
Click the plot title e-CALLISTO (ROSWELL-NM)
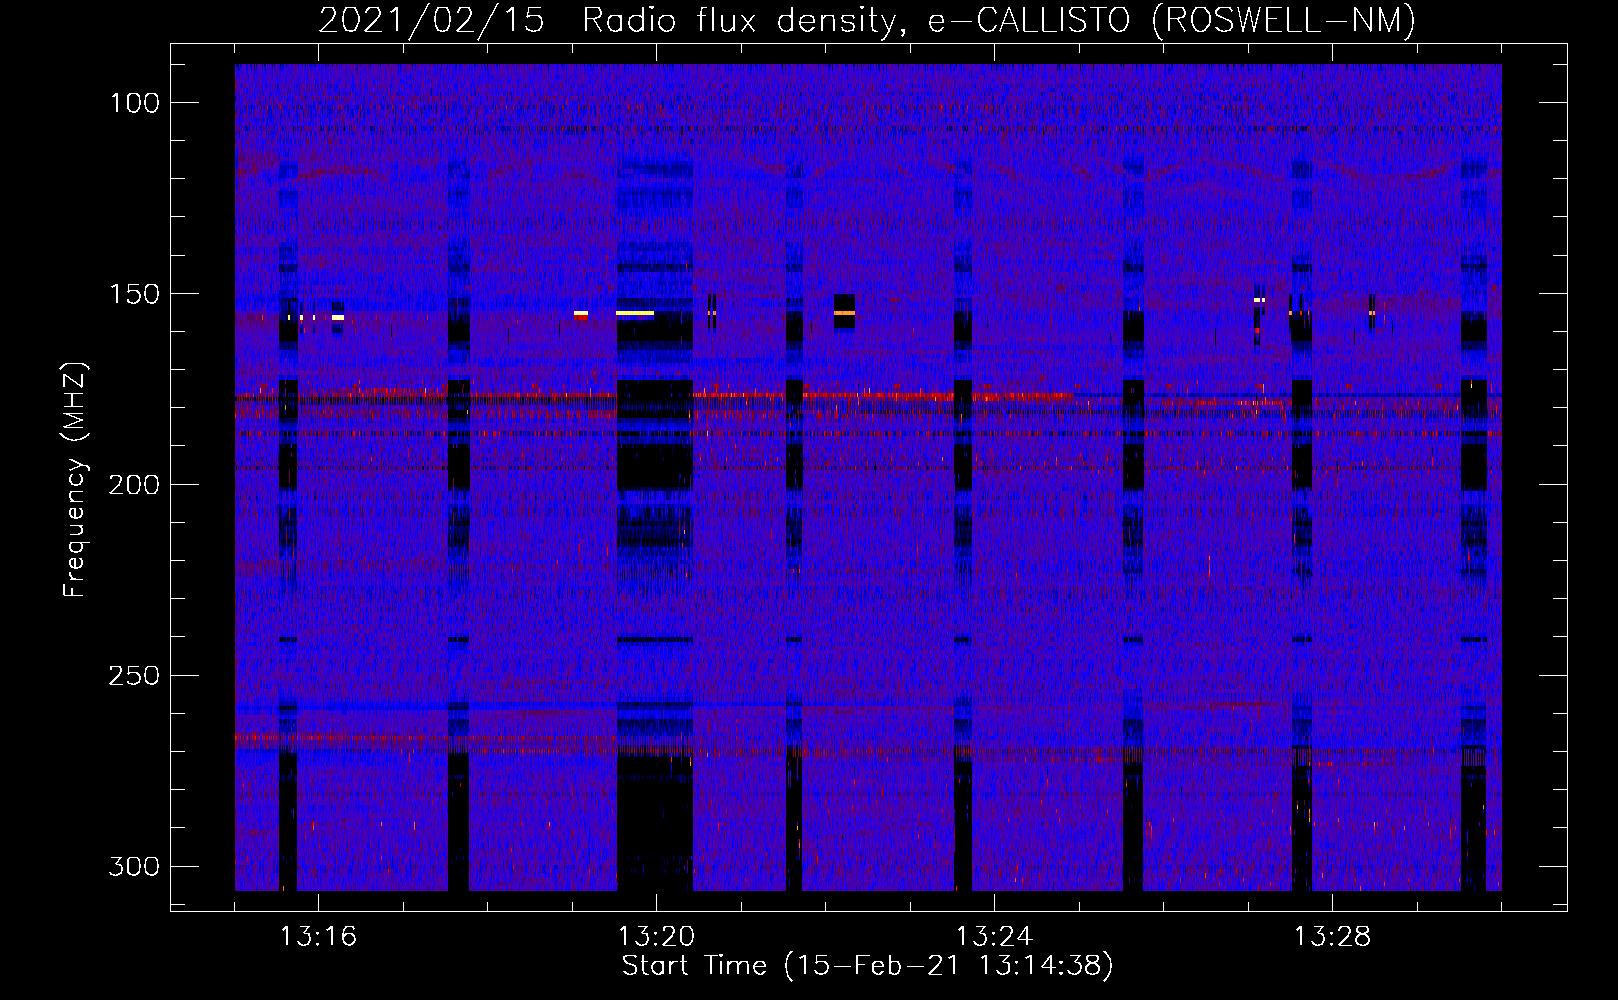(x=1172, y=20)
